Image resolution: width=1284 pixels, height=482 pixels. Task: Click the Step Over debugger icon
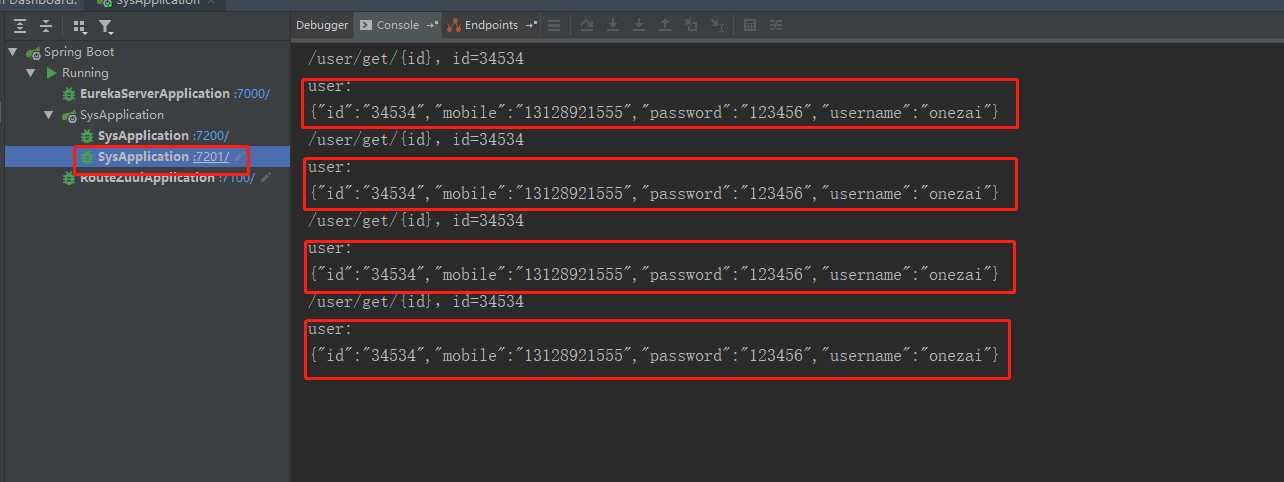pos(587,26)
